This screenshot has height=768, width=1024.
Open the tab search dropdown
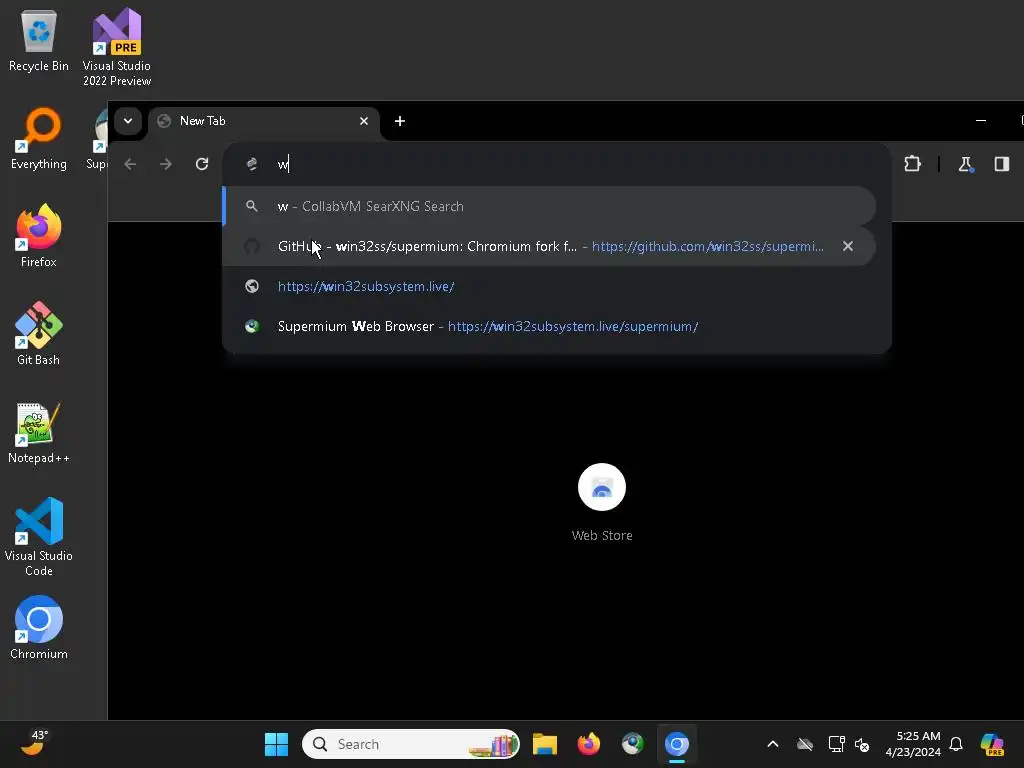[x=128, y=121]
